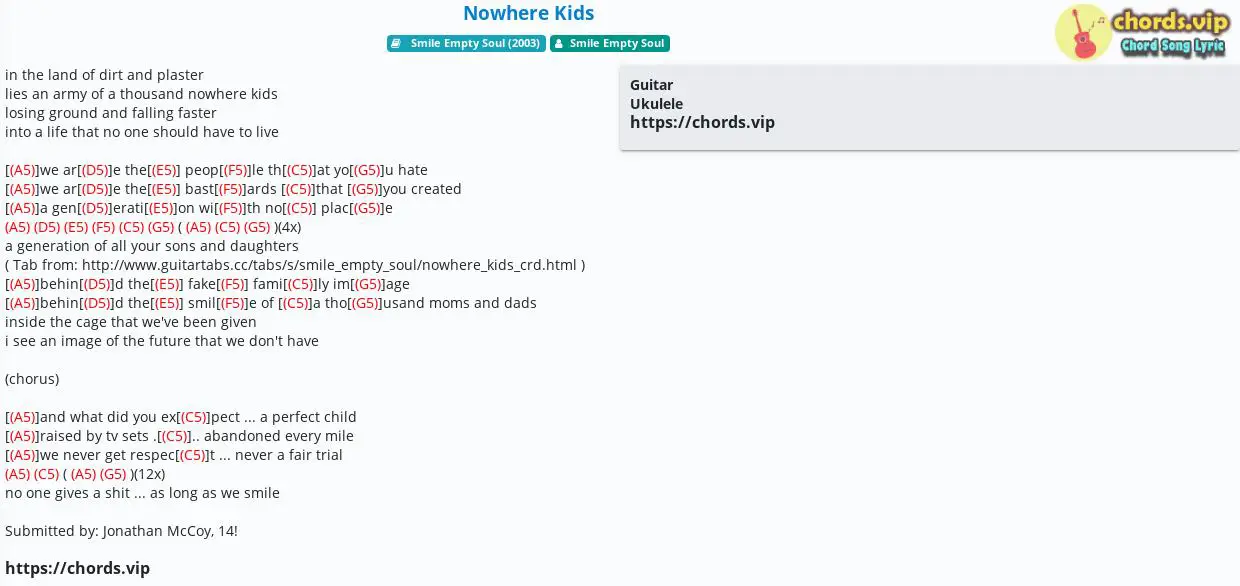Click the (G5) chord before "you created"
The width and height of the screenshot is (1240, 586).
click(x=365, y=189)
